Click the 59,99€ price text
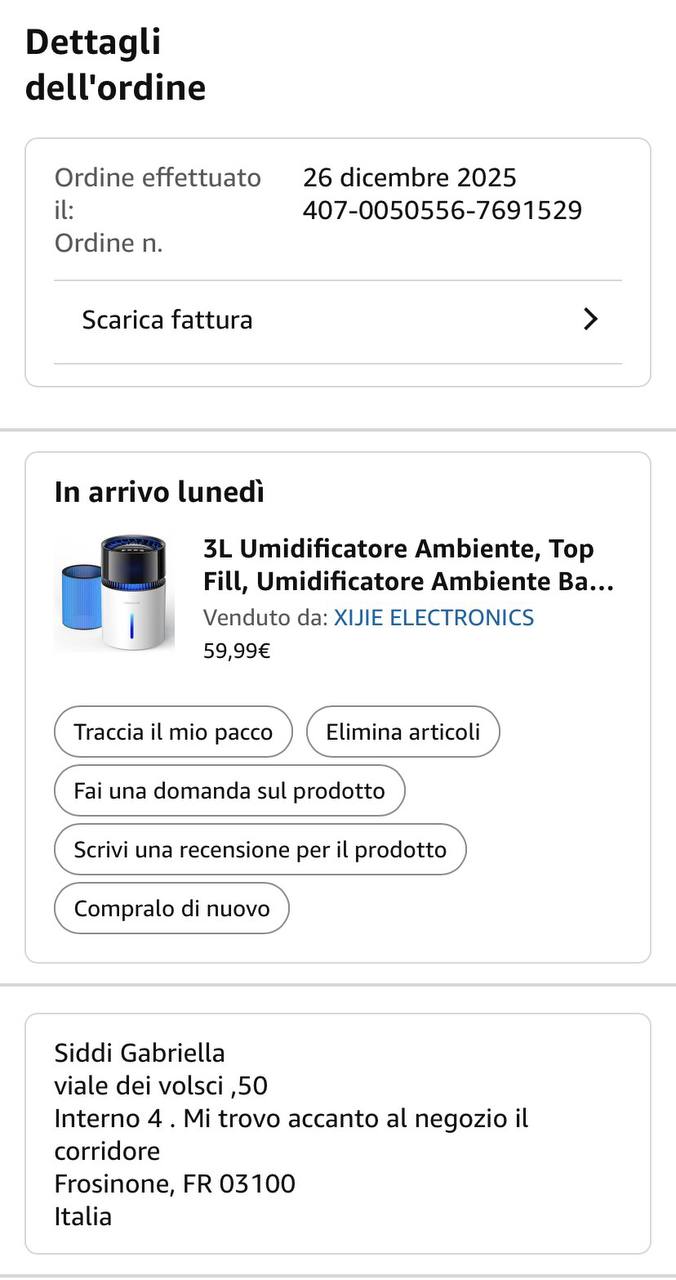This screenshot has width=676, height=1280. click(x=237, y=651)
